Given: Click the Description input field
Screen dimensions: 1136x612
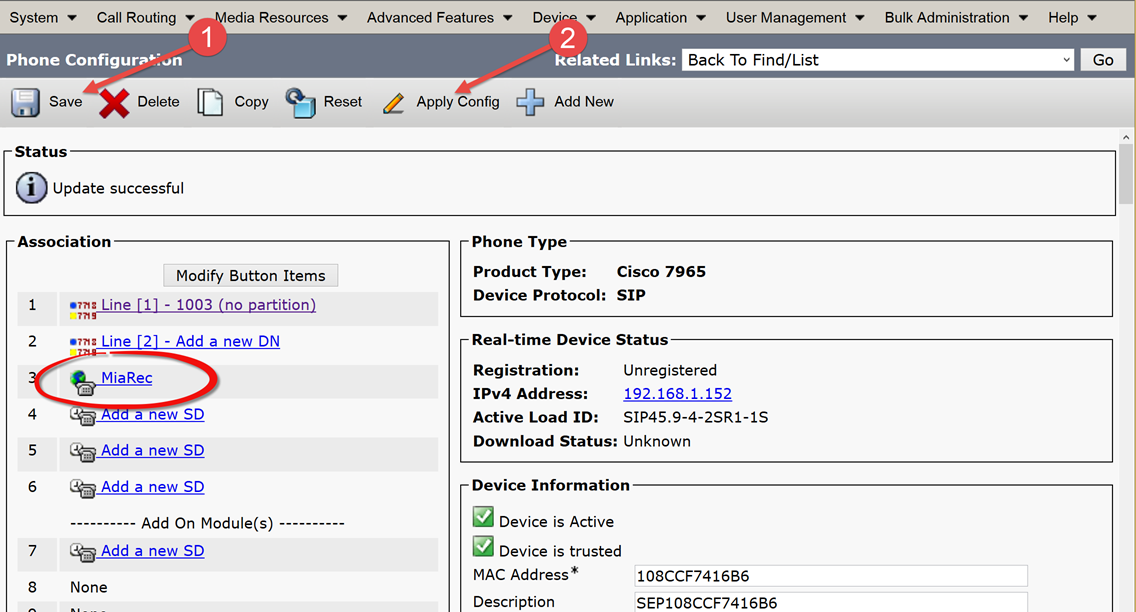Looking at the screenshot, I should [830, 603].
